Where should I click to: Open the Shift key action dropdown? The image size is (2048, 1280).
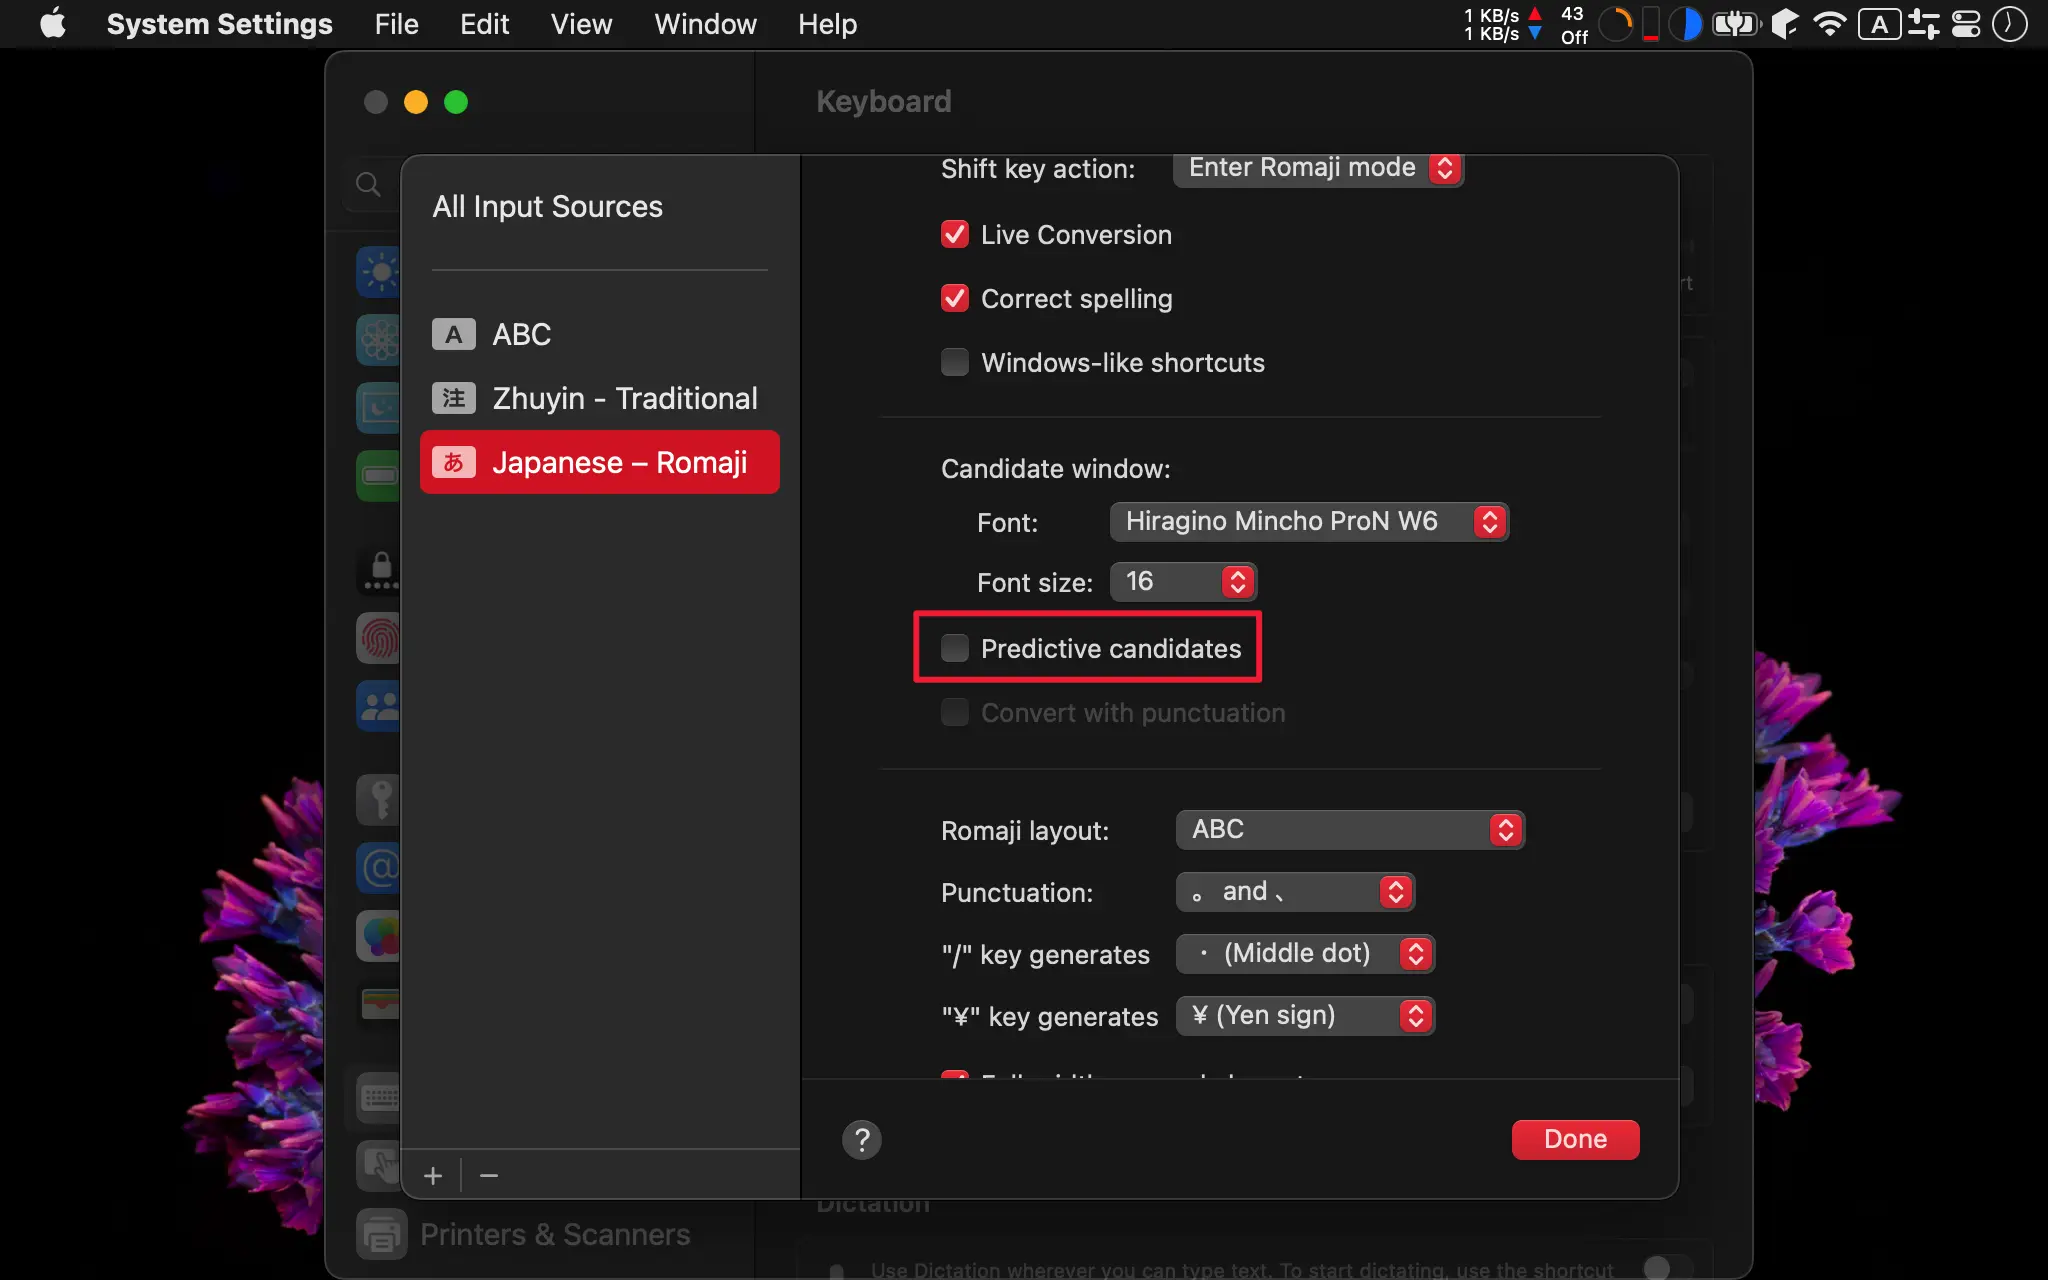pos(1318,168)
